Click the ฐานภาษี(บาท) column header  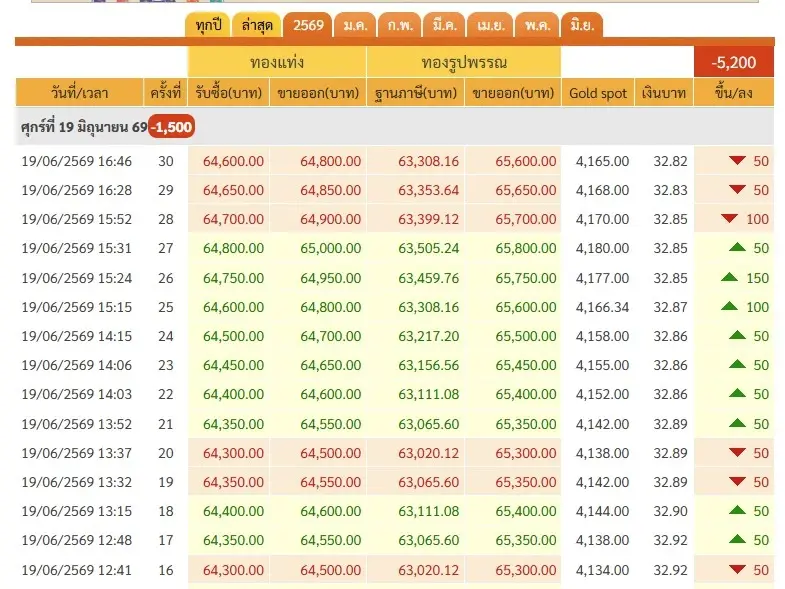coord(416,93)
